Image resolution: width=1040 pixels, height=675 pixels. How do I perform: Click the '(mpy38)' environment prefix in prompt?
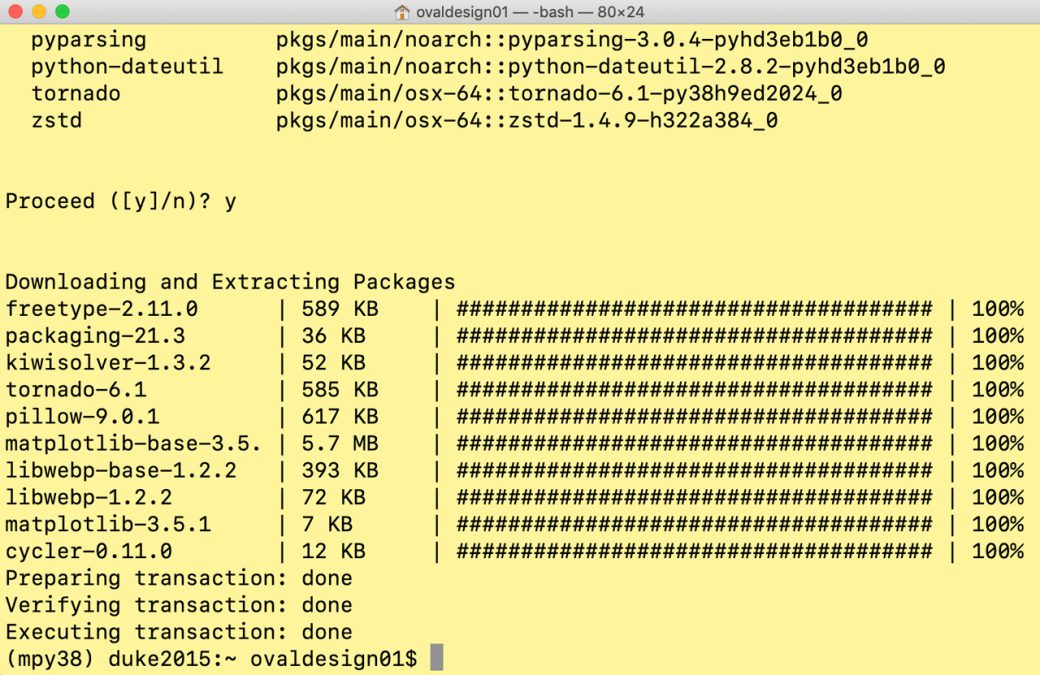50,659
